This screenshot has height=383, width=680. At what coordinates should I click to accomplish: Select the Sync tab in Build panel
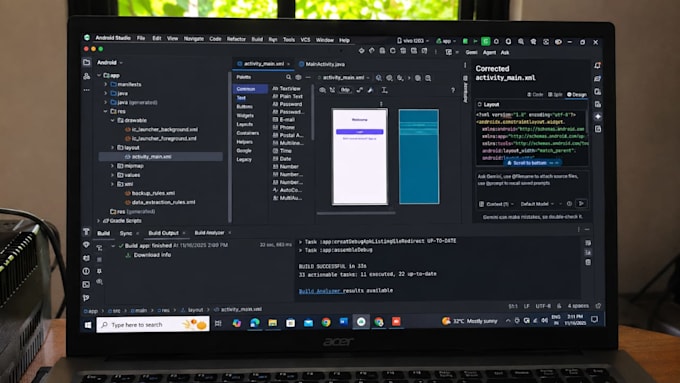coord(126,233)
